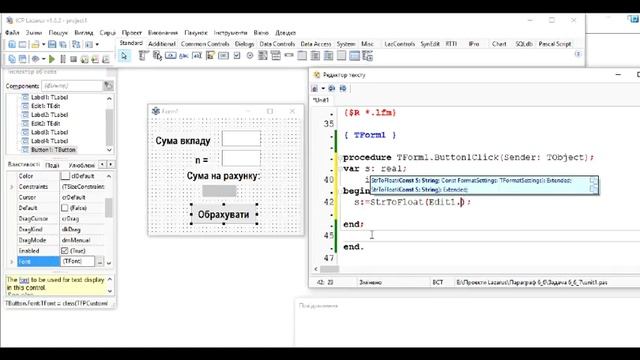Pick the TFrame component icon
The height and width of the screenshot is (360, 640).
click(354, 56)
